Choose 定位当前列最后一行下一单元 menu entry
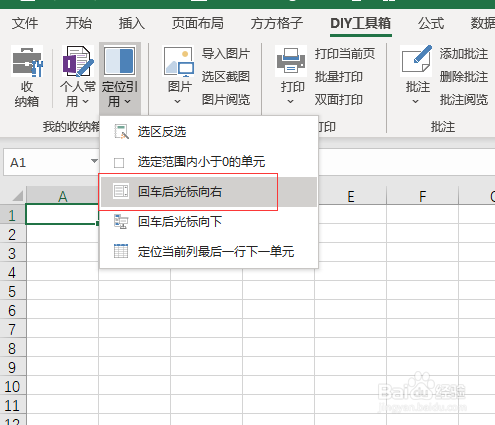The image size is (495, 425). 209,251
